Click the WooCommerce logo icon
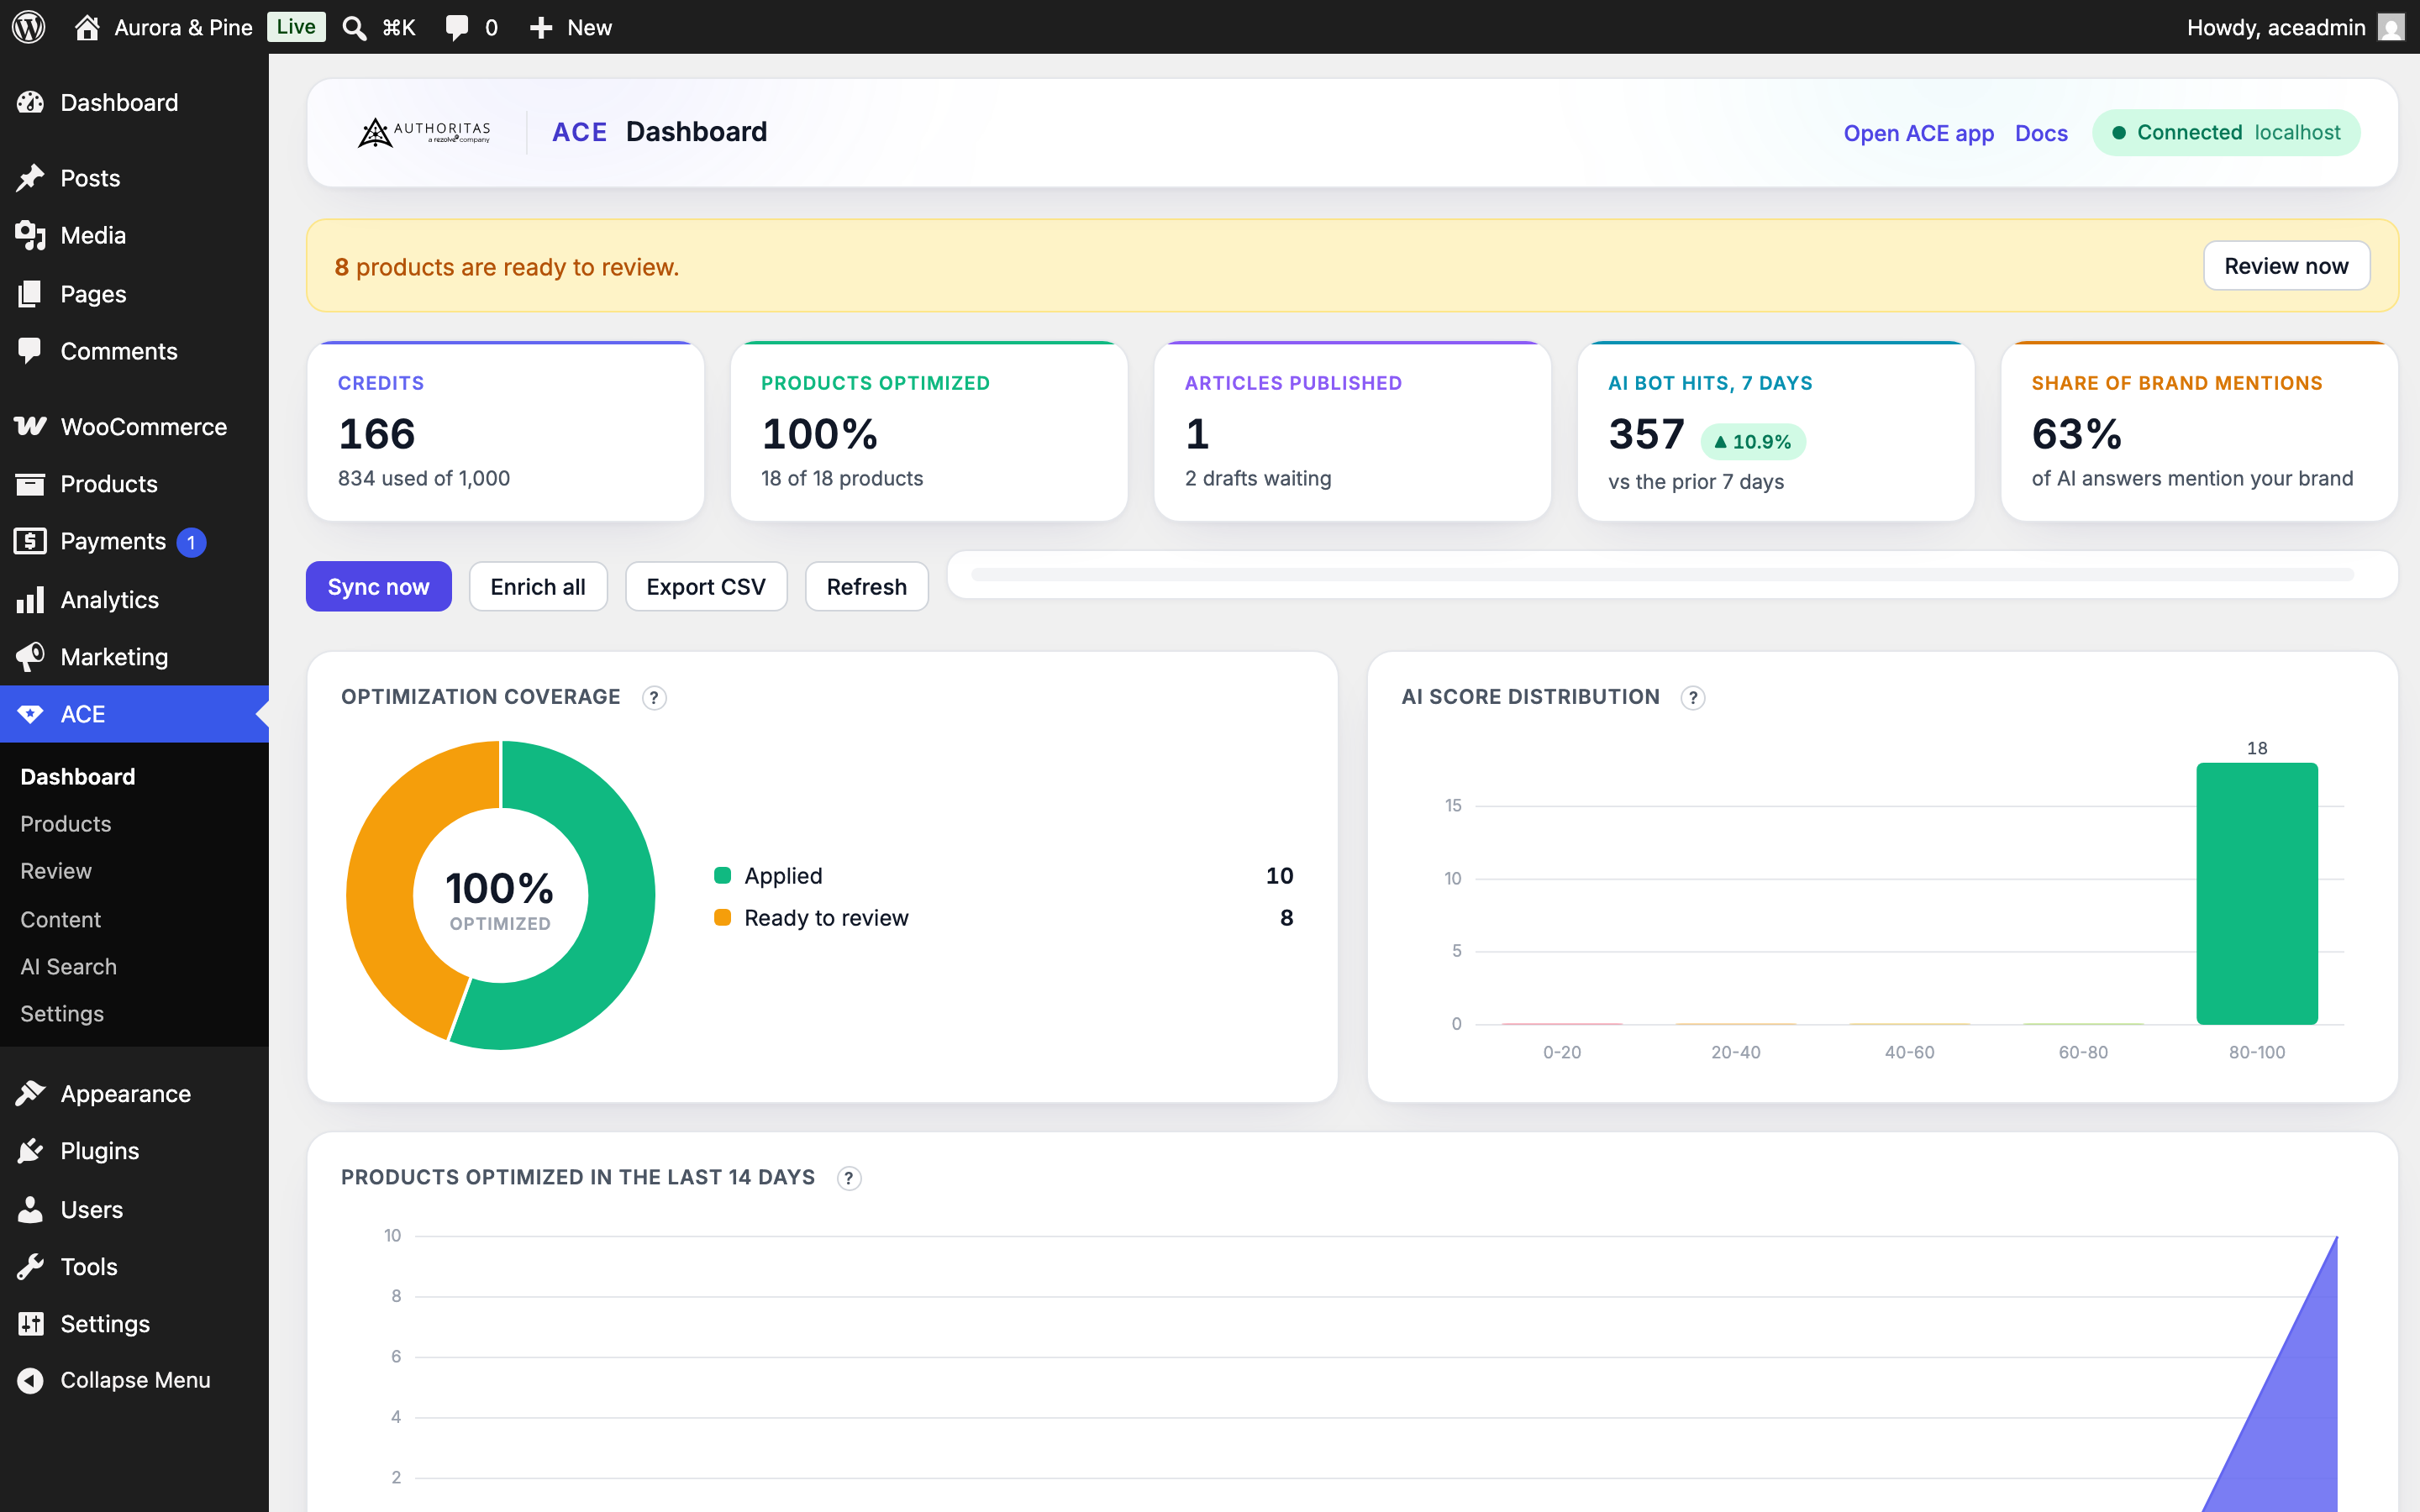 click(30, 426)
